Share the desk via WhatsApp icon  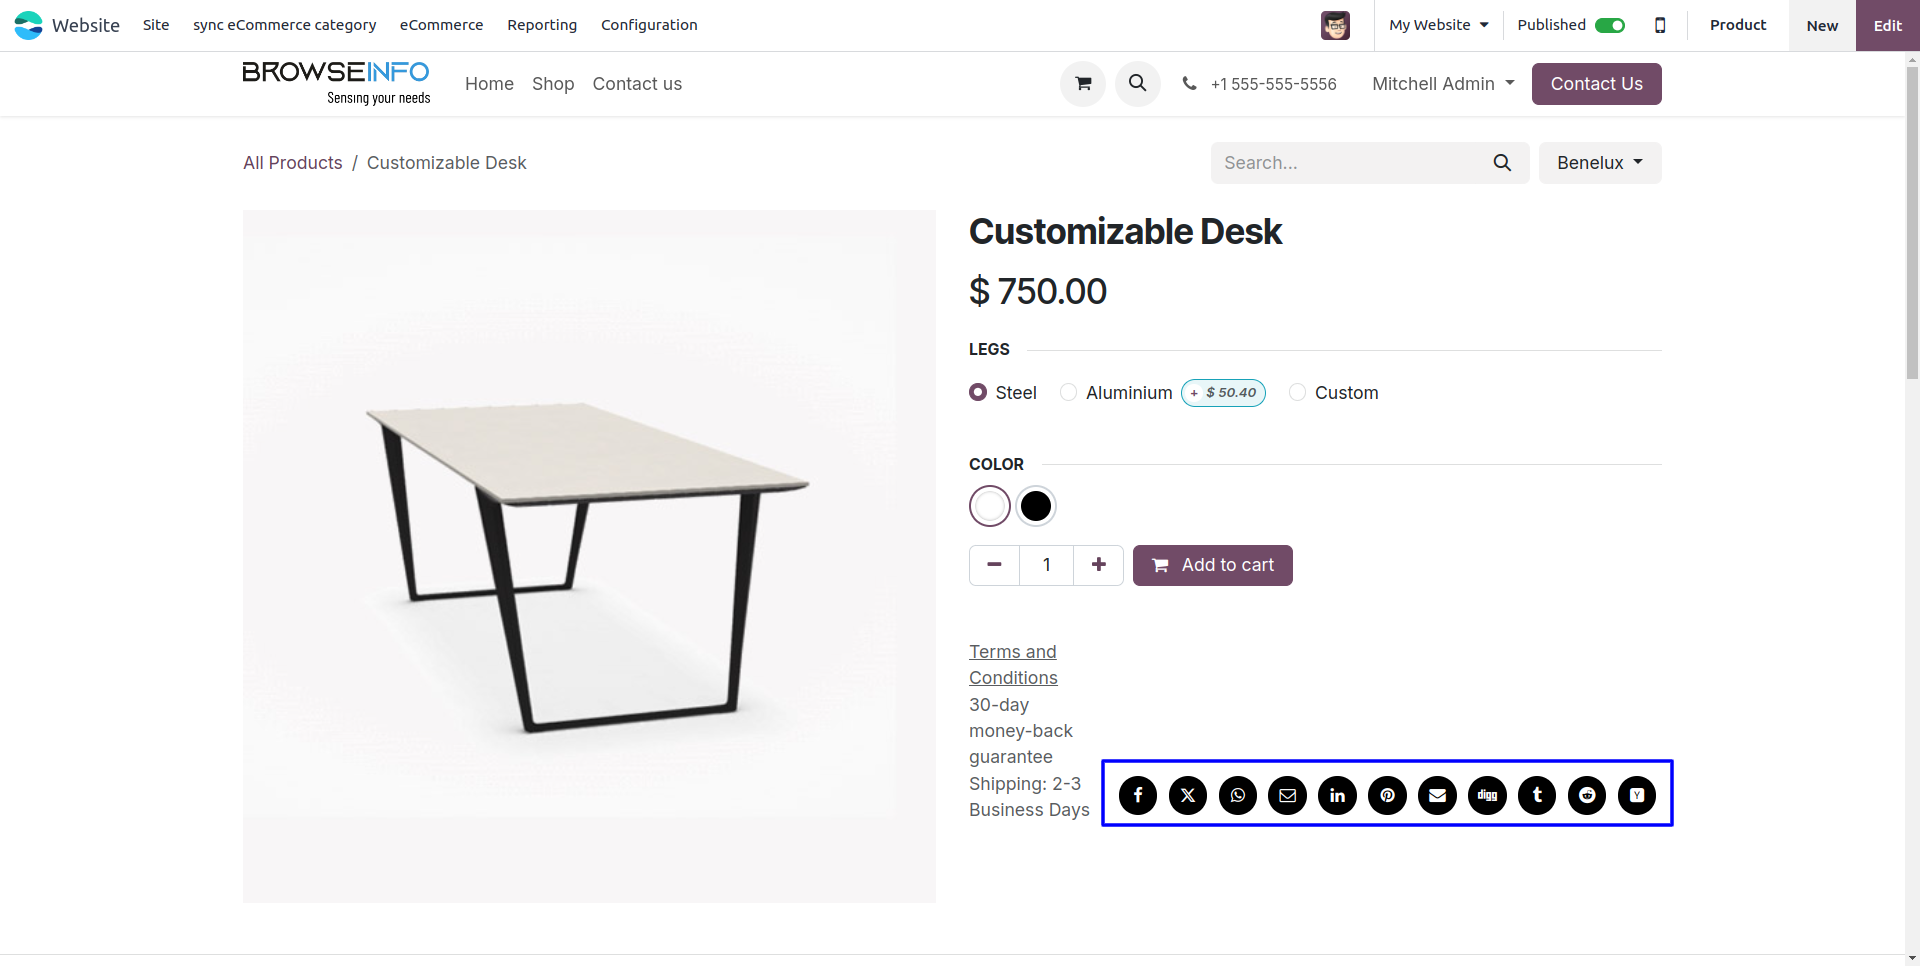coord(1238,795)
